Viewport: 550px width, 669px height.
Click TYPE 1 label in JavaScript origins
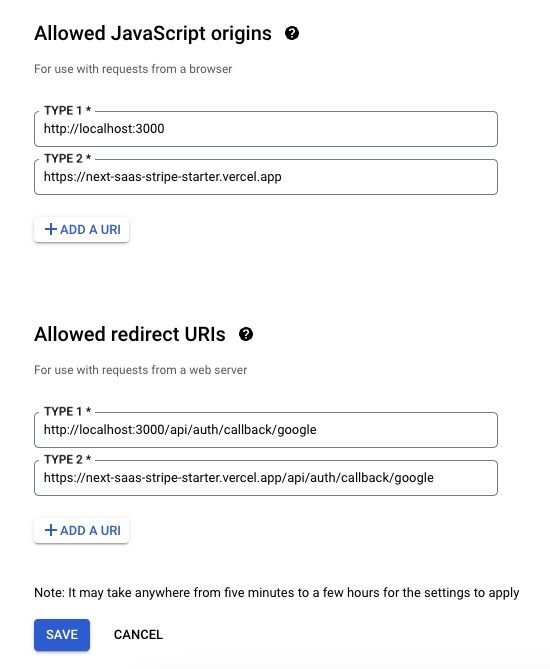pyautogui.click(x=67, y=111)
